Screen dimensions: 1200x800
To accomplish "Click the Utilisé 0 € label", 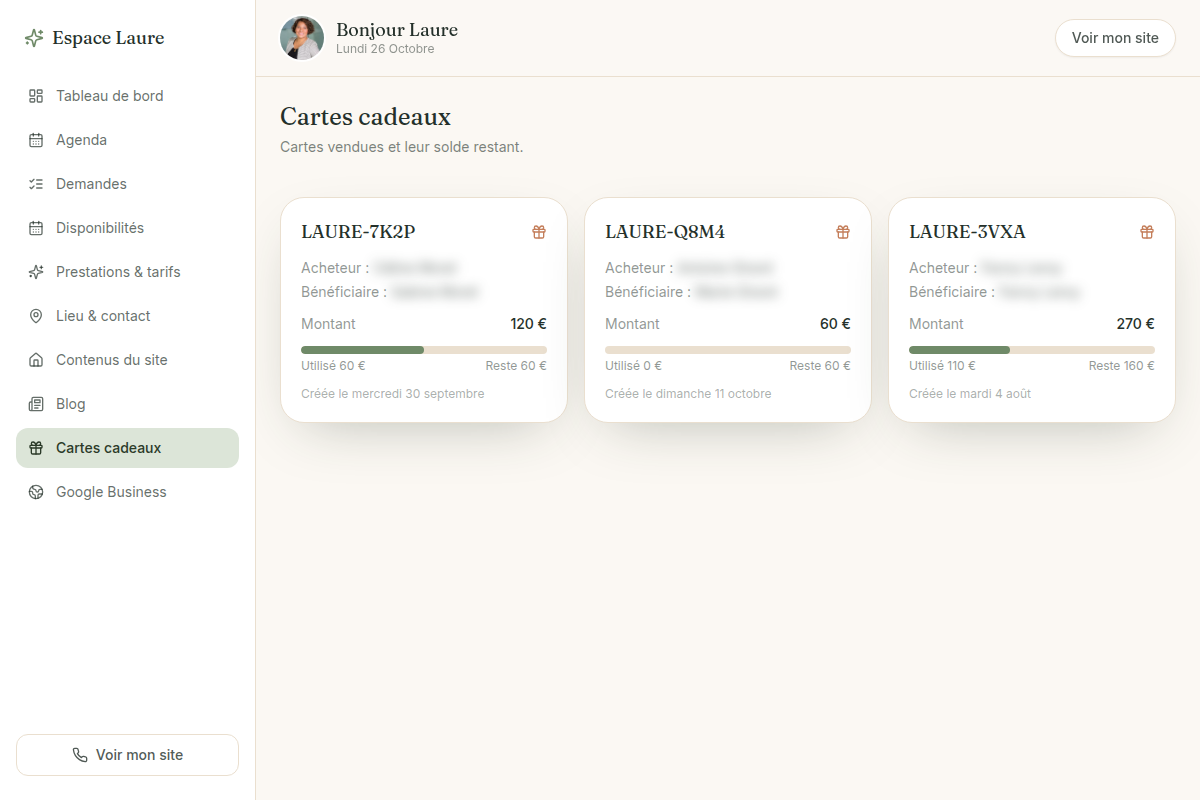I will (633, 366).
